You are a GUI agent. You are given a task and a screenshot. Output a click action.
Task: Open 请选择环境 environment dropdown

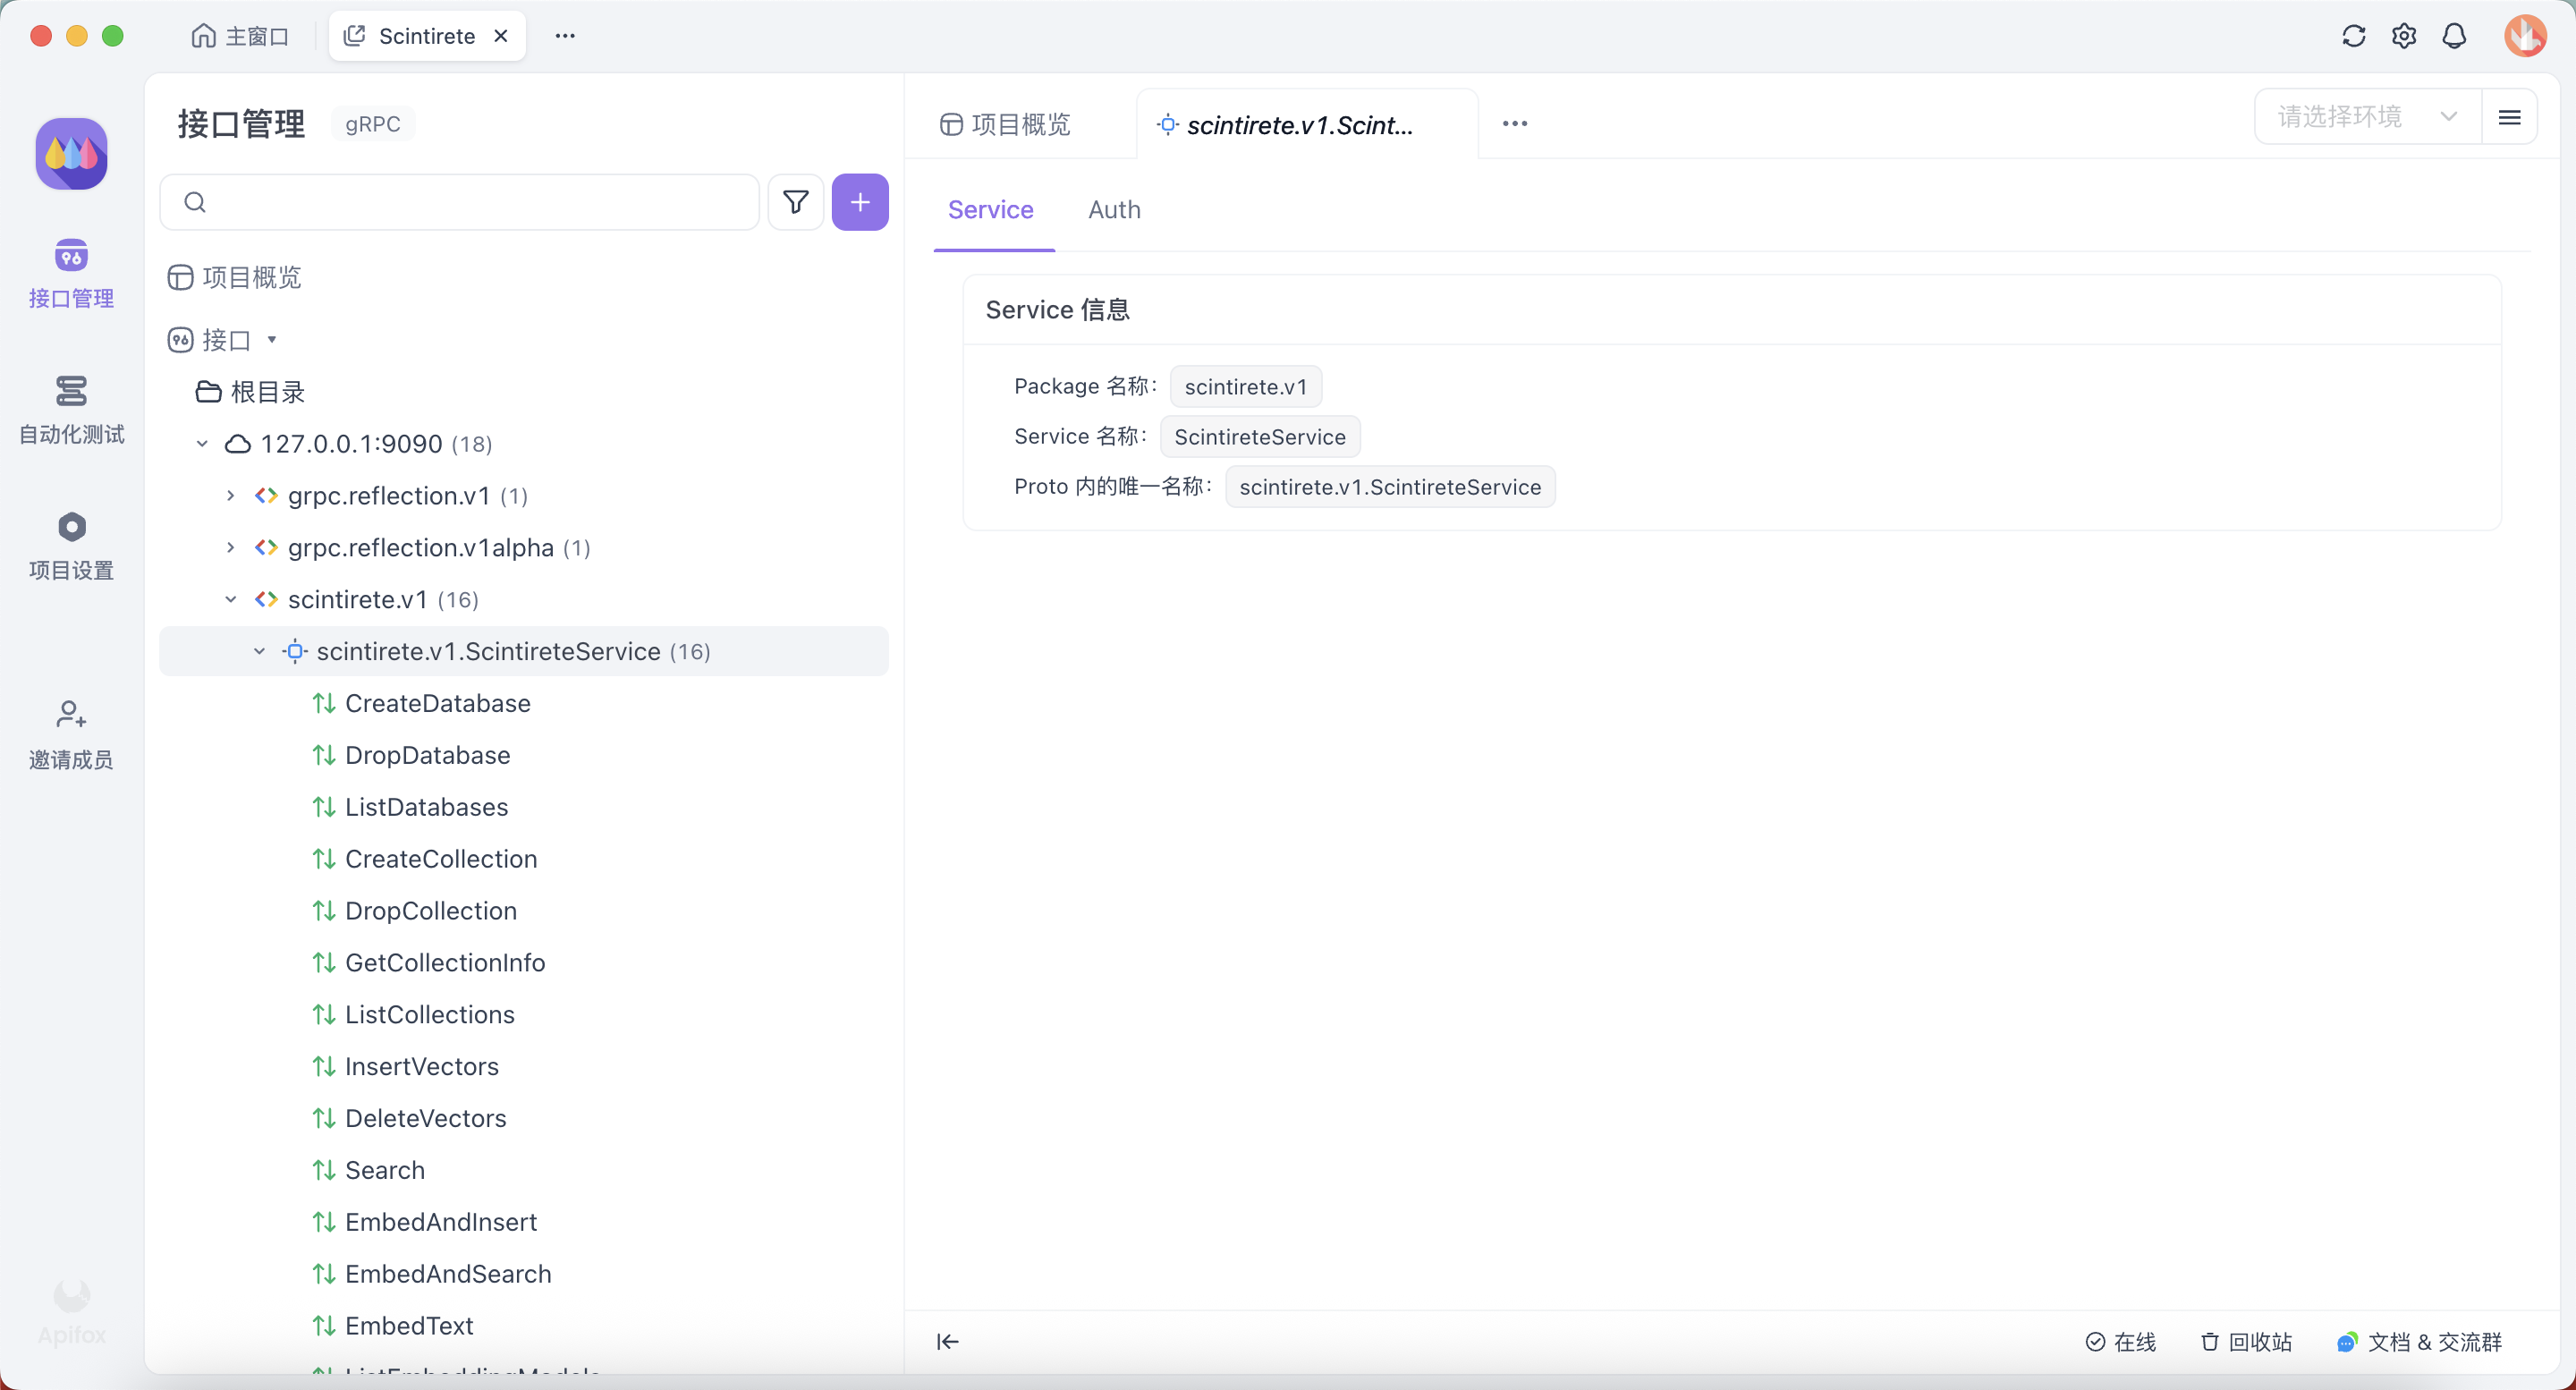pos(2367,117)
